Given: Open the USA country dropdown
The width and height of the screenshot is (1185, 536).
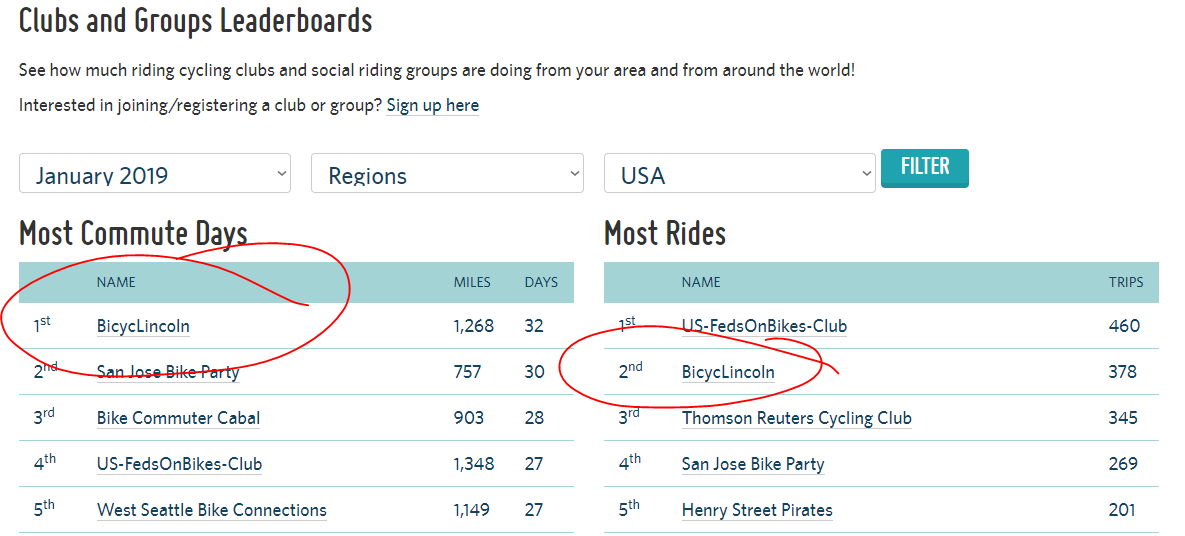Looking at the screenshot, I should pos(740,173).
